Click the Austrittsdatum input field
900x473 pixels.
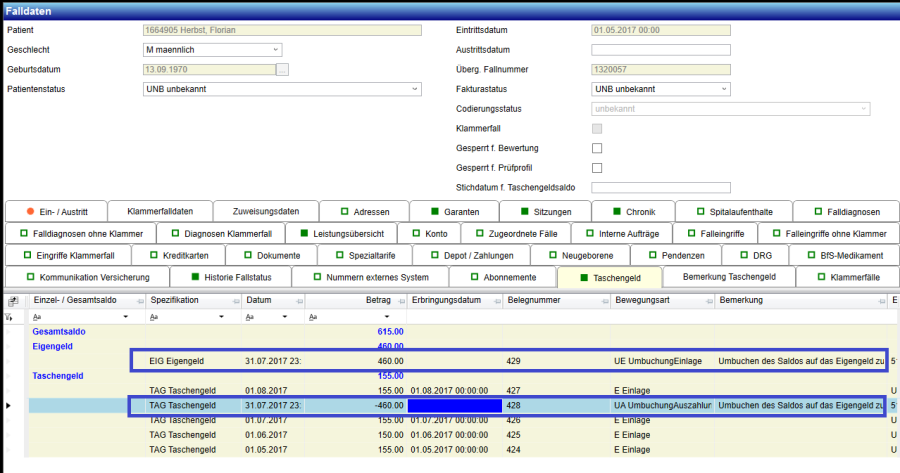(661, 50)
